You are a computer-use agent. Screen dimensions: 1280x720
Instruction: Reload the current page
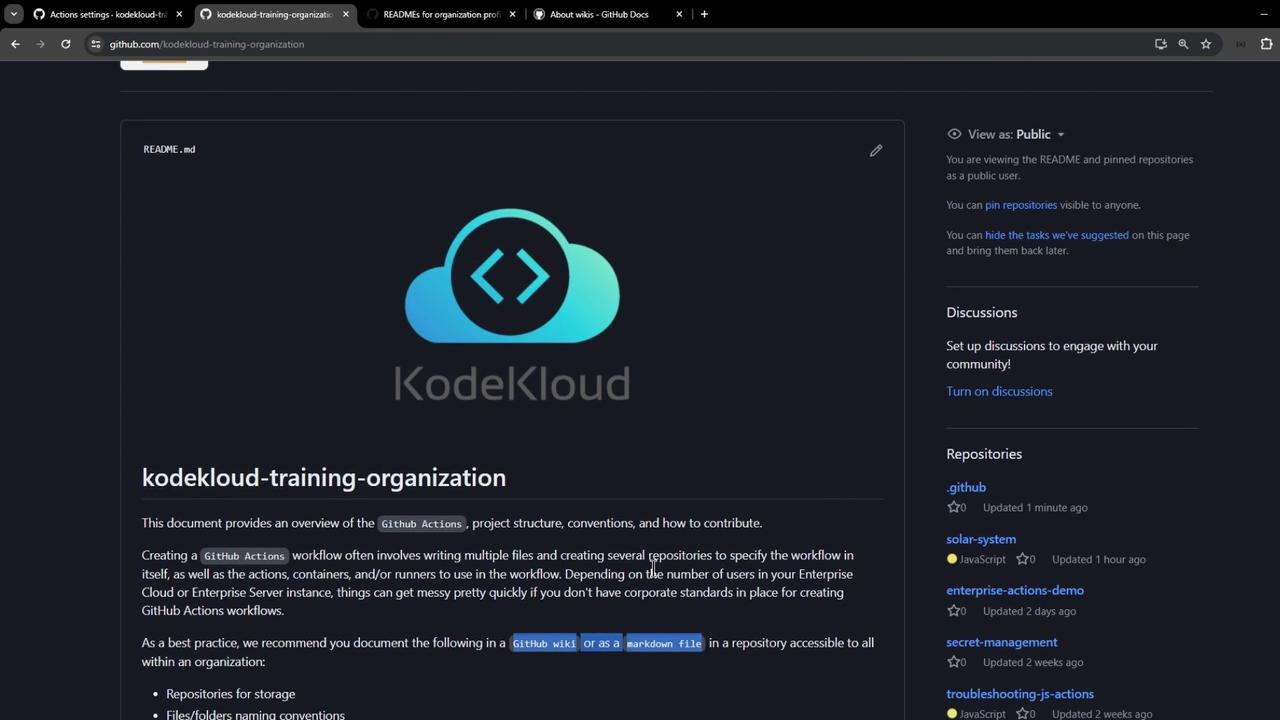66,44
